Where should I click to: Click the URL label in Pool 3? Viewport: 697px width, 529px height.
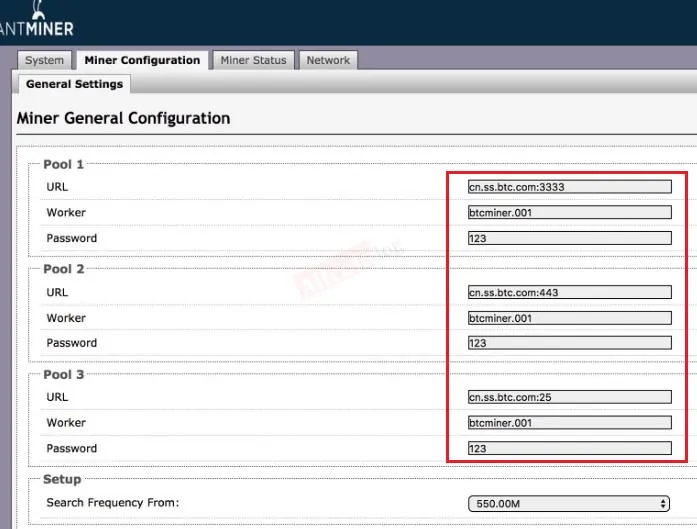coord(57,397)
